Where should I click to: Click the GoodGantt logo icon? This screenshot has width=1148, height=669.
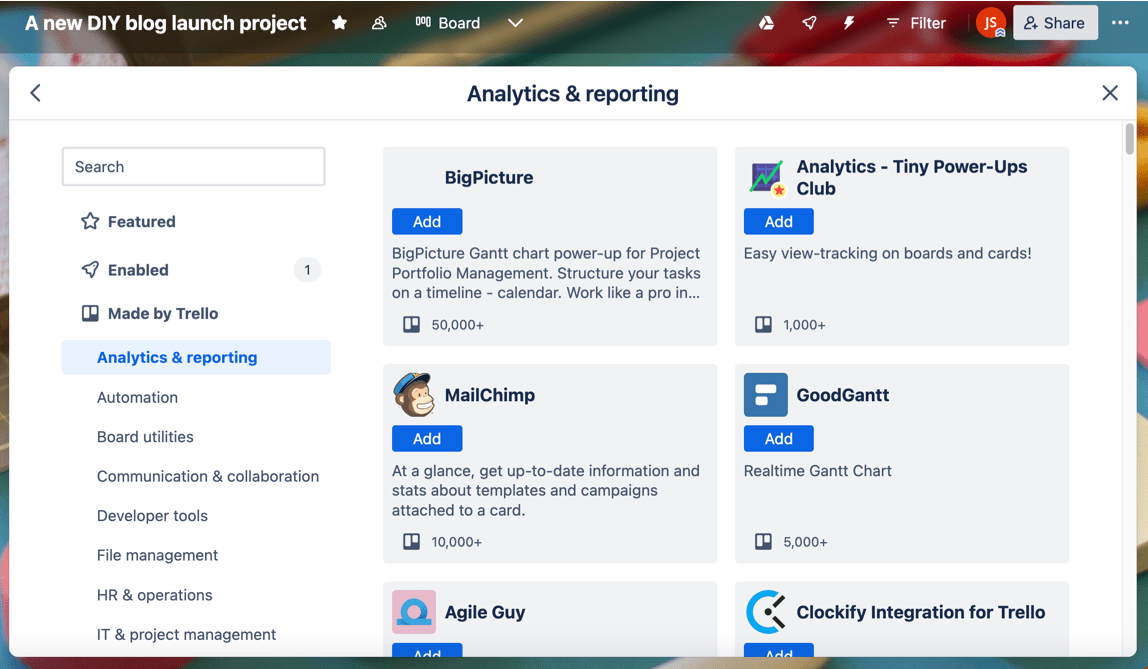coord(766,395)
